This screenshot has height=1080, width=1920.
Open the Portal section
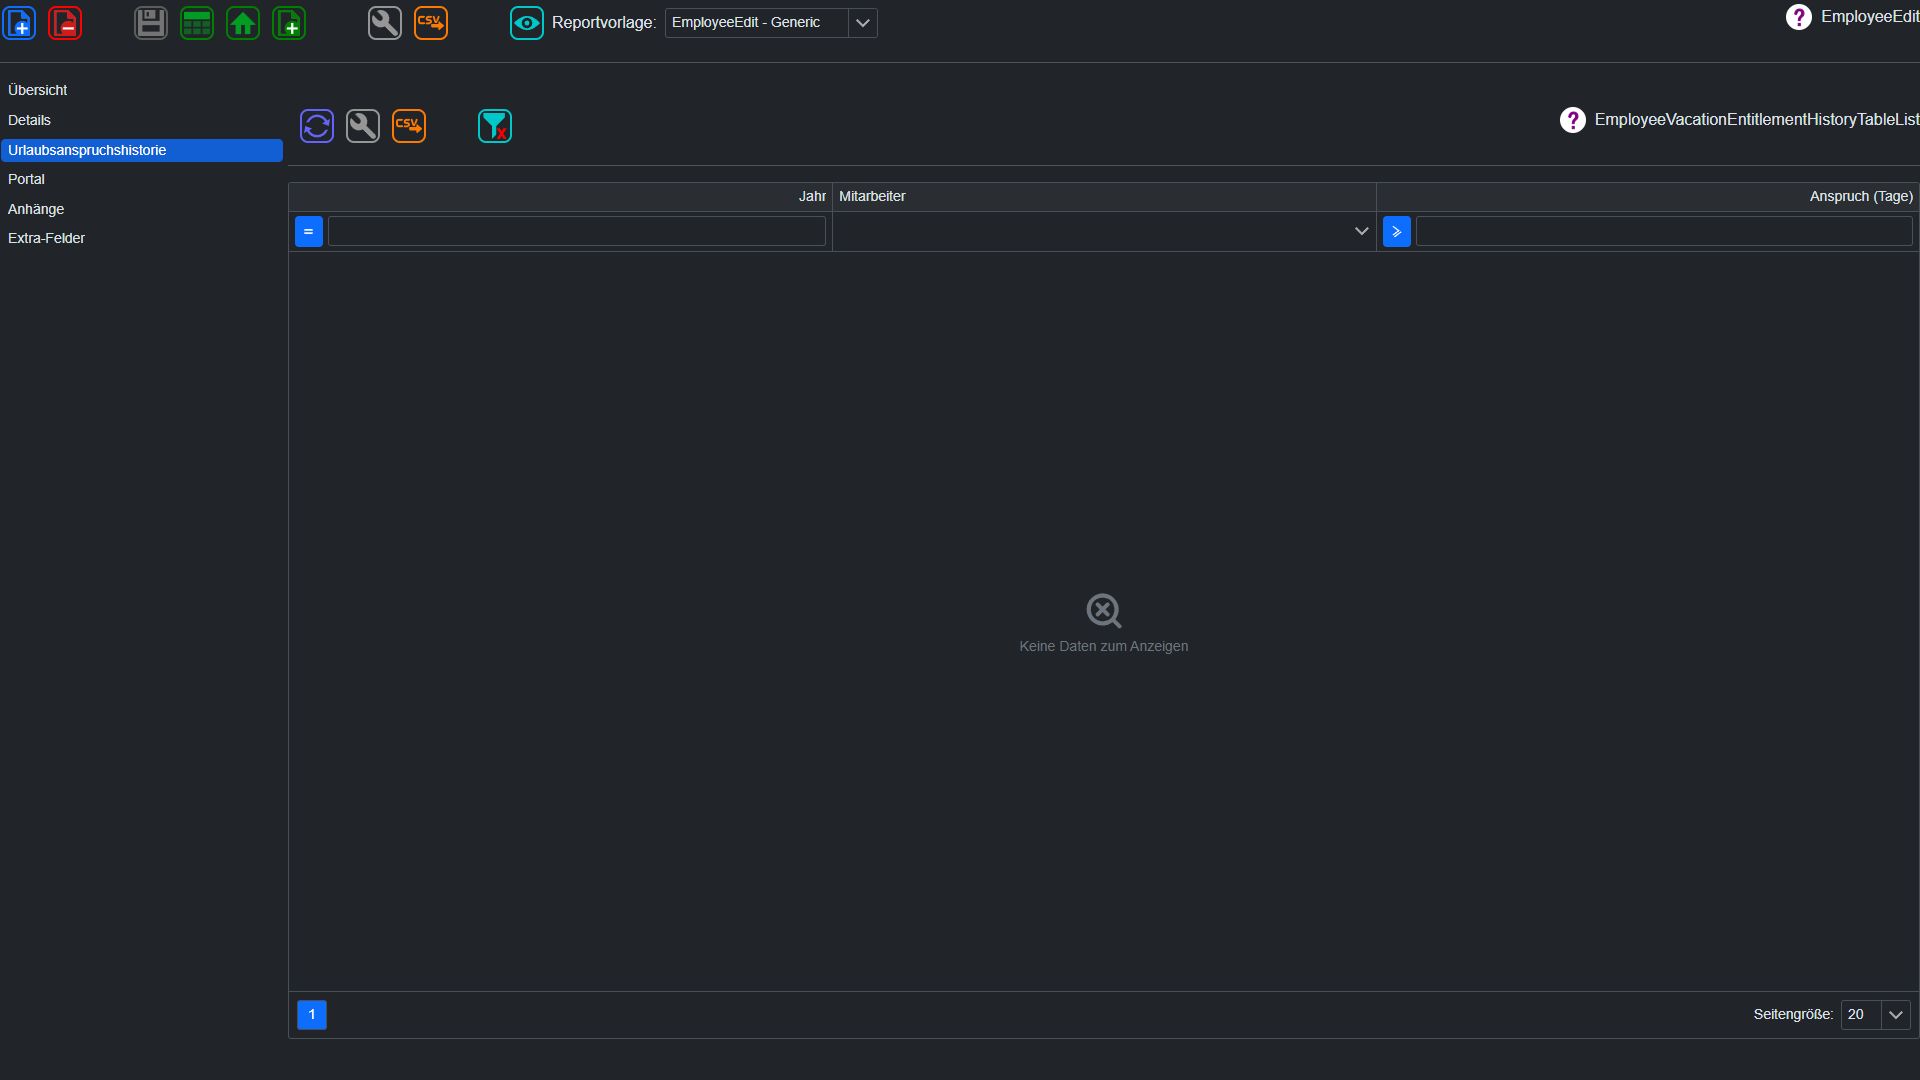(x=141, y=179)
